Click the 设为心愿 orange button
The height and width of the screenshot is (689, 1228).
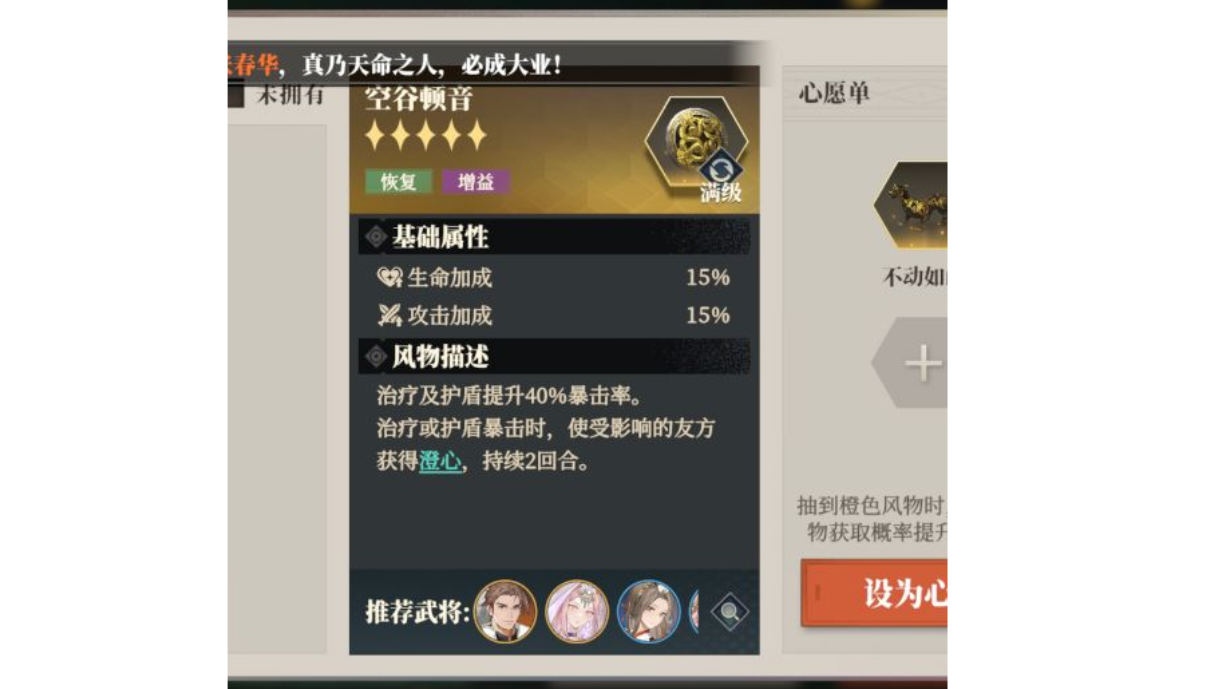[x=874, y=593]
